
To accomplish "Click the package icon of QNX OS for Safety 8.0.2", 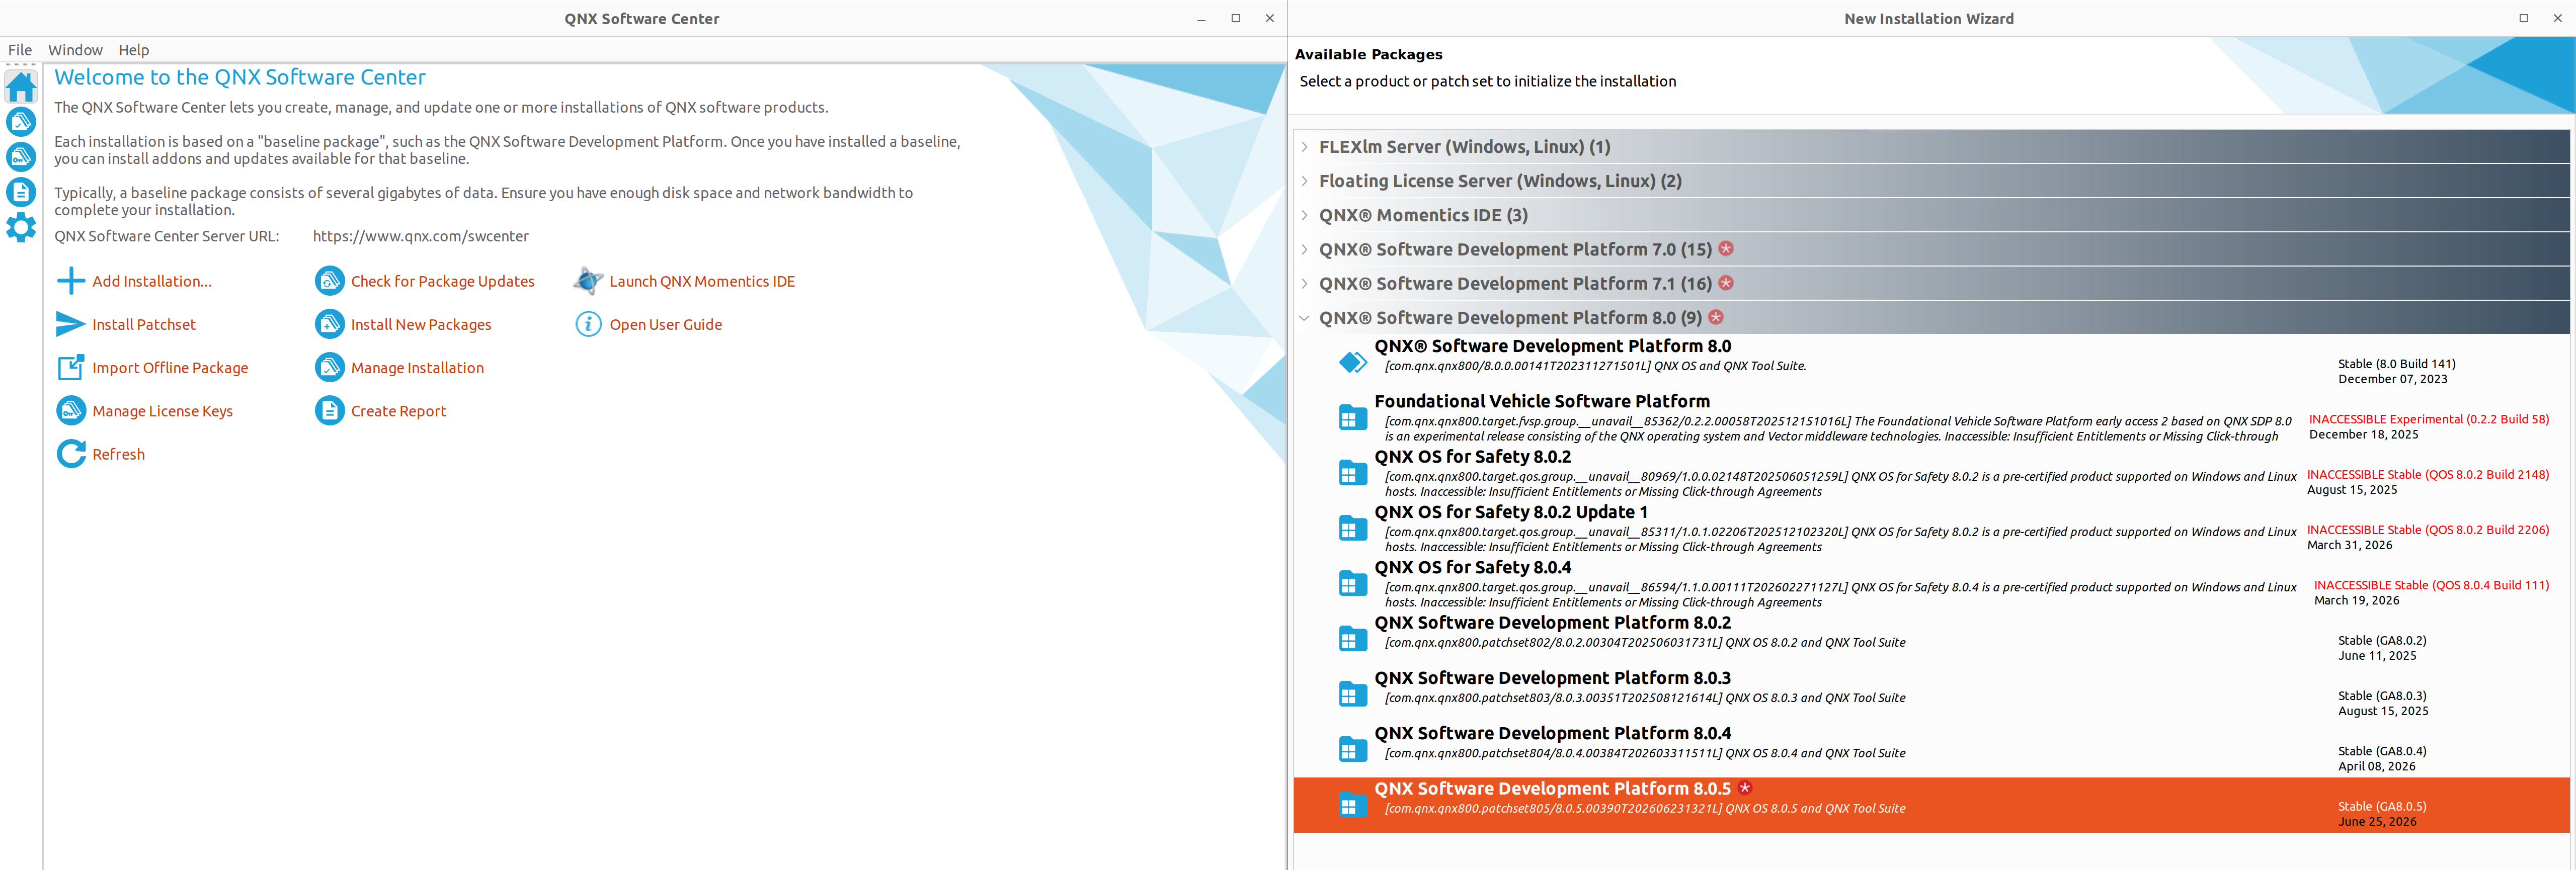I will [1352, 472].
